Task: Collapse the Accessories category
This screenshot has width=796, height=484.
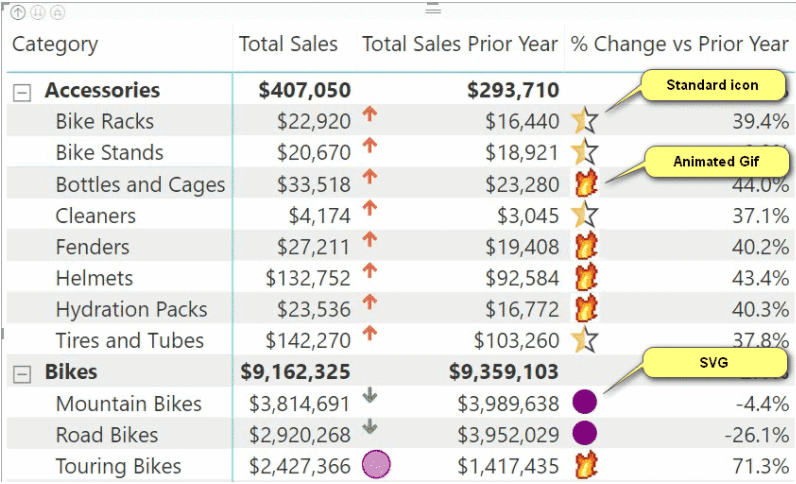Action: pos(21,91)
